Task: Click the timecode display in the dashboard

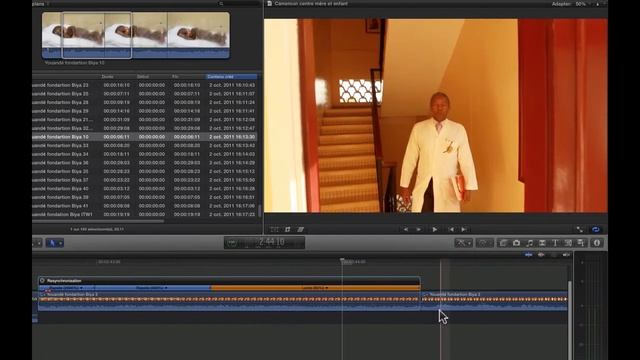Action: point(271,242)
